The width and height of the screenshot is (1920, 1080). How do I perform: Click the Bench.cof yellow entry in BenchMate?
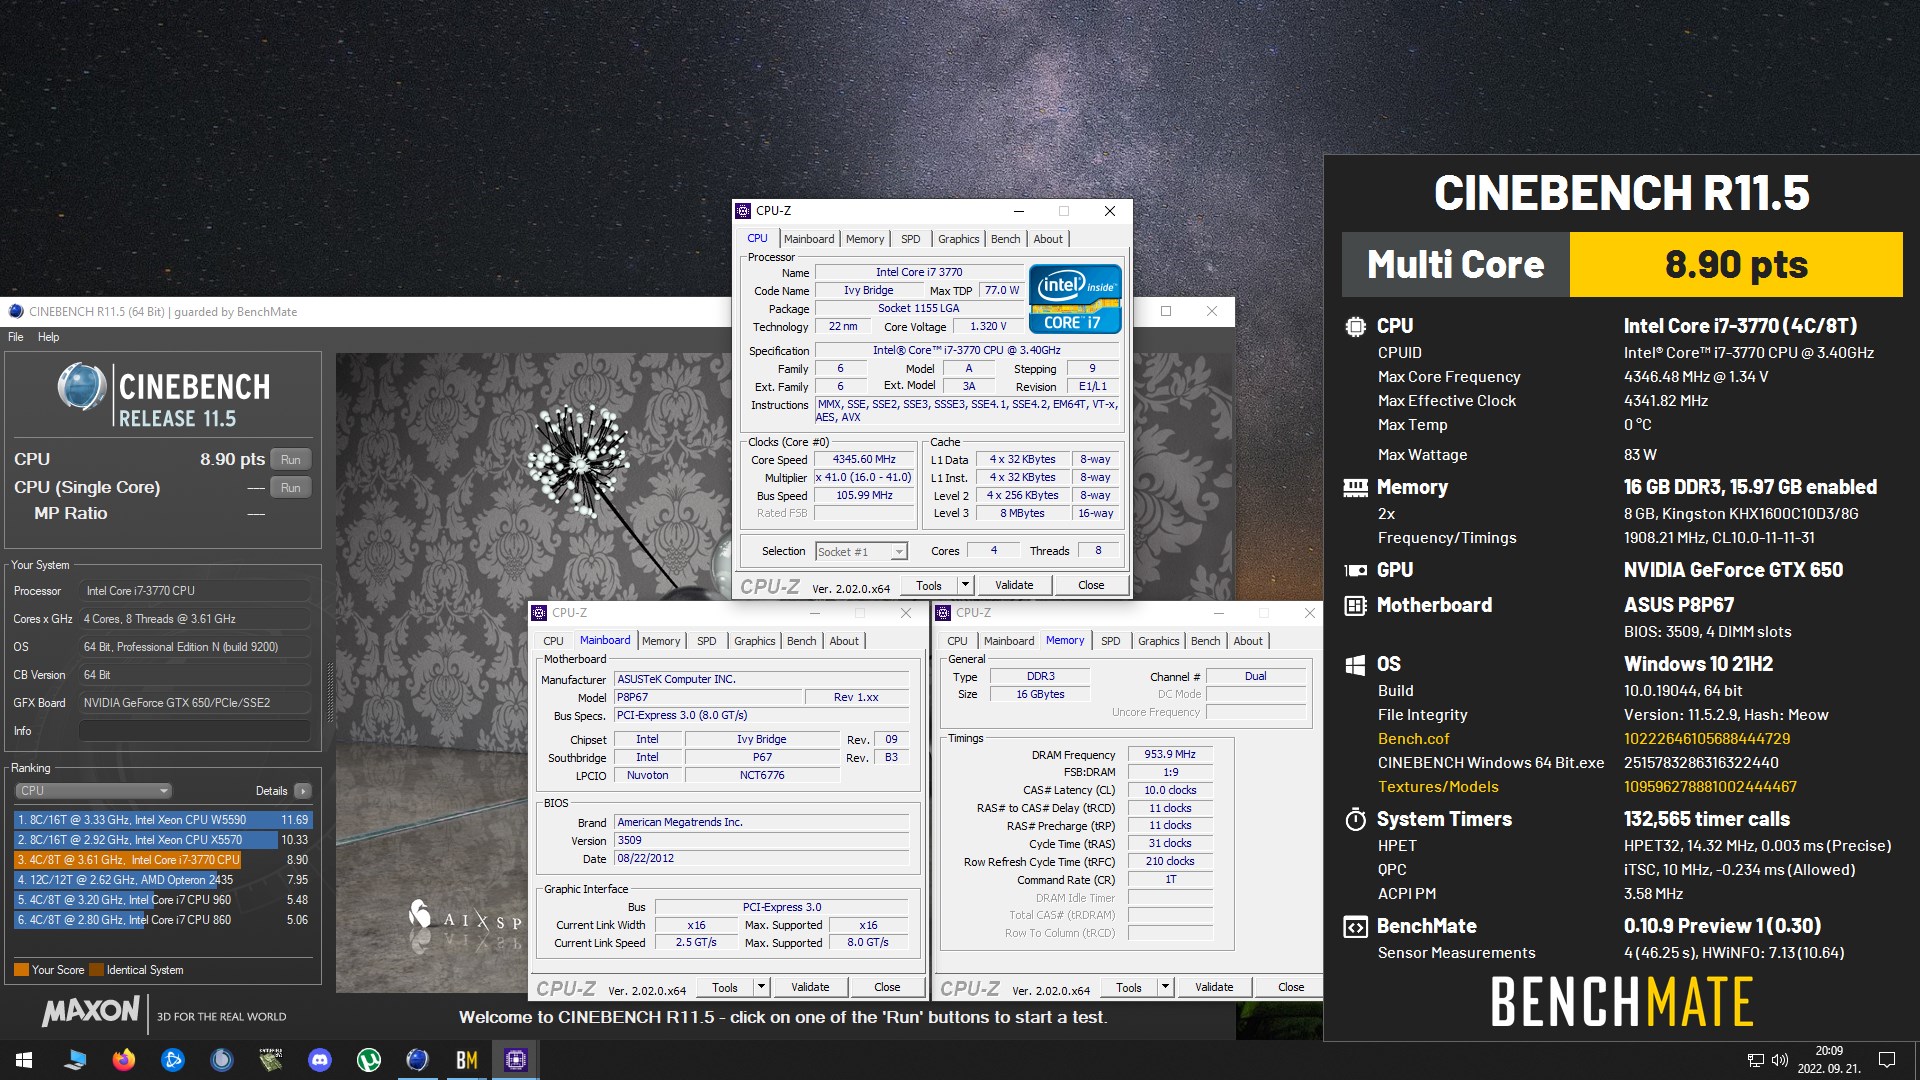1413,739
